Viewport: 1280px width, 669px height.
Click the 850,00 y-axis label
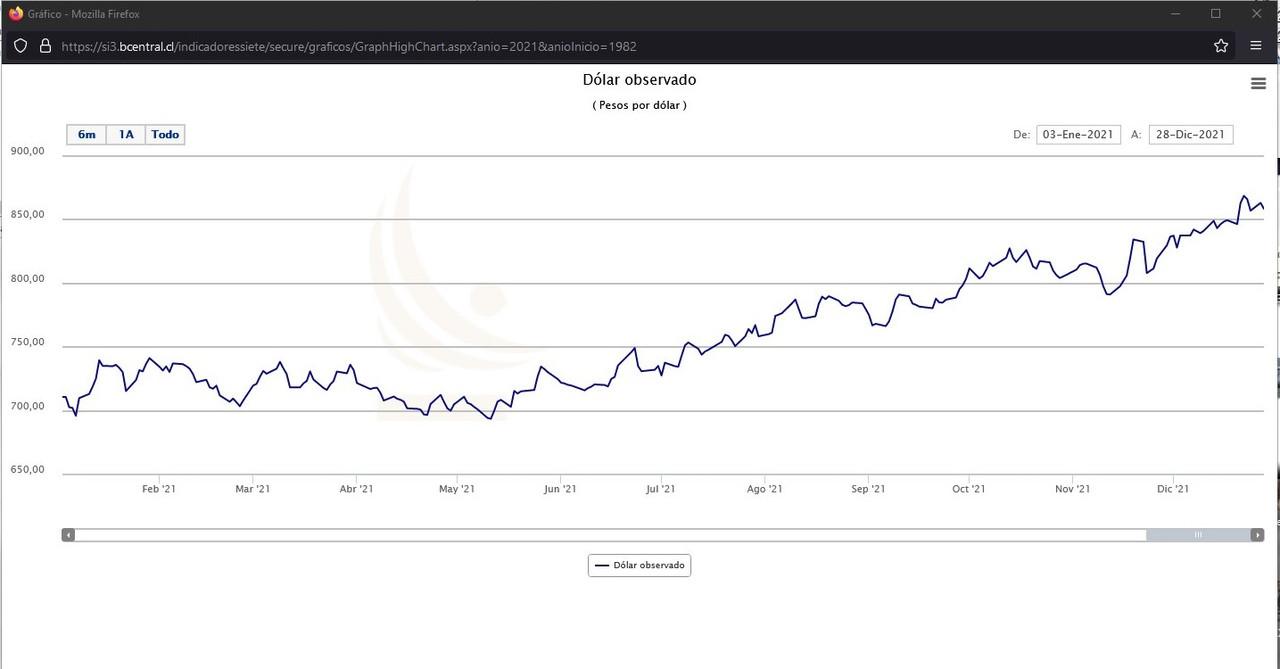[28, 215]
